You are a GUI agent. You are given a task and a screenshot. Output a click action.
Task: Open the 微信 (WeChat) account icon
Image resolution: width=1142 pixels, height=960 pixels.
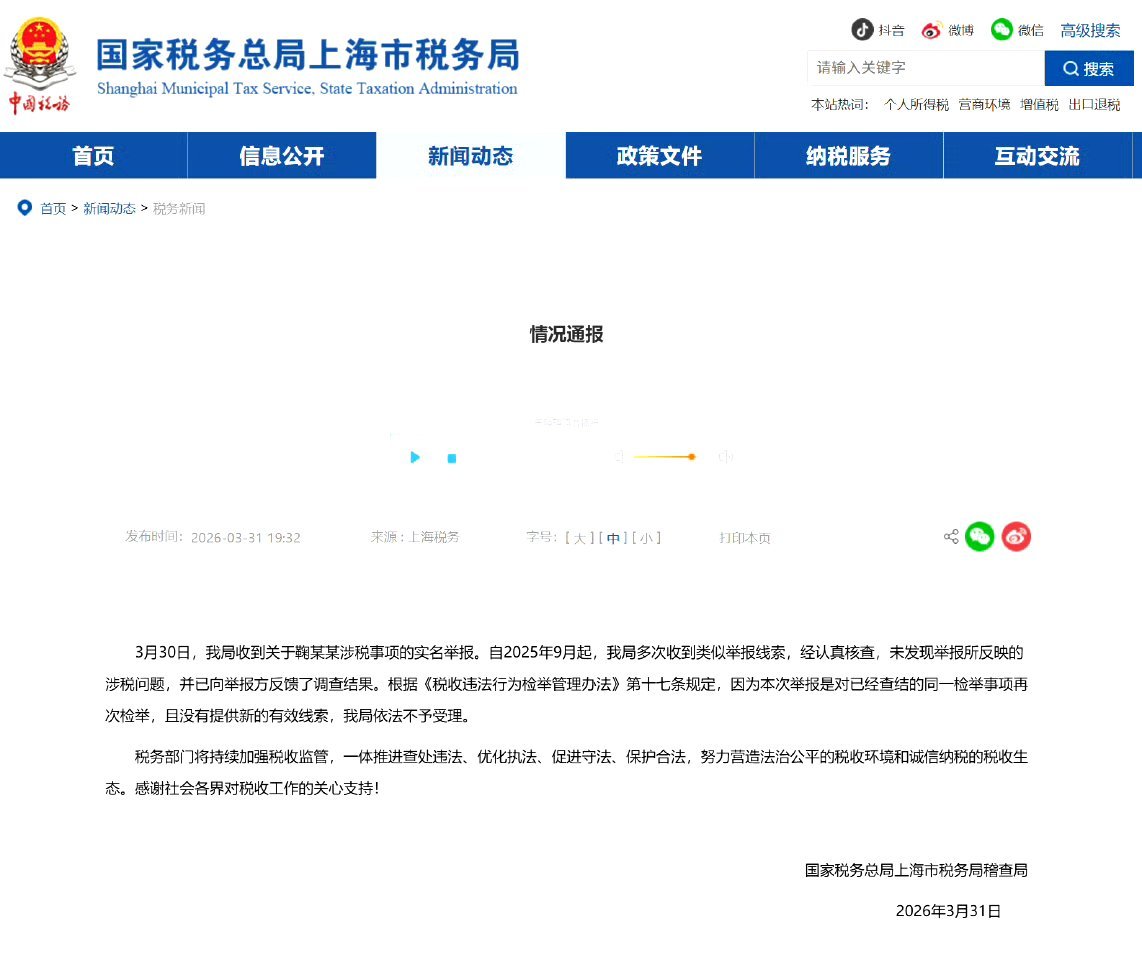[1001, 30]
